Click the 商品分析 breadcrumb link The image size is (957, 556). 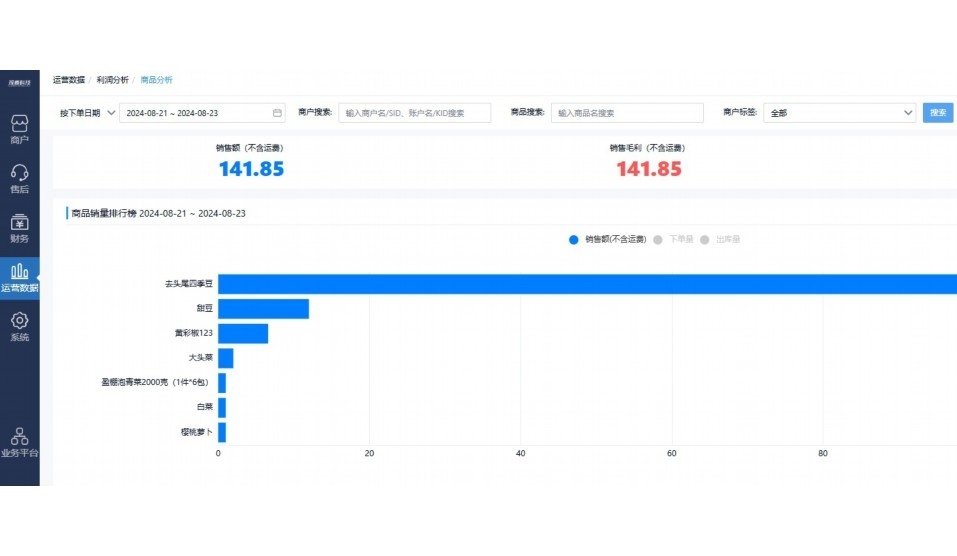pos(156,80)
